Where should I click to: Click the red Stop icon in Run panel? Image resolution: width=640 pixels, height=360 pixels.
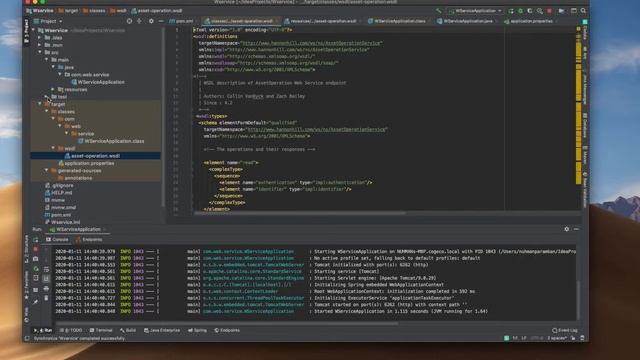pyautogui.click(x=36, y=249)
